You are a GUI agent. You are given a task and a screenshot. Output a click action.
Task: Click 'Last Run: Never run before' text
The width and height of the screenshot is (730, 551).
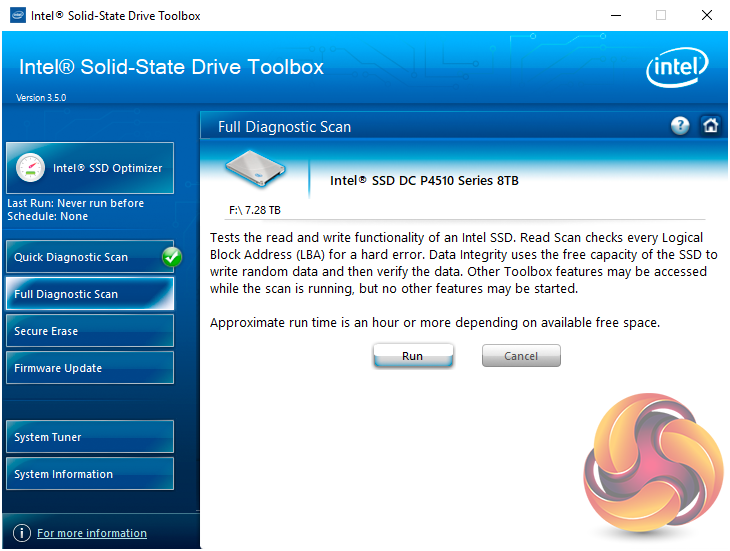pyautogui.click(x=75, y=203)
